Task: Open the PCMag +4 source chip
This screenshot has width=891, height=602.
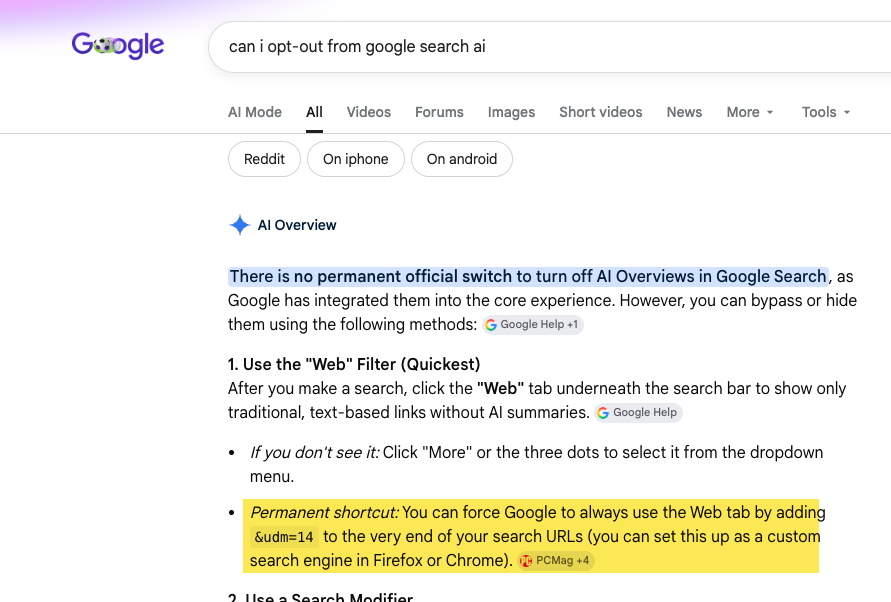Action: [556, 561]
